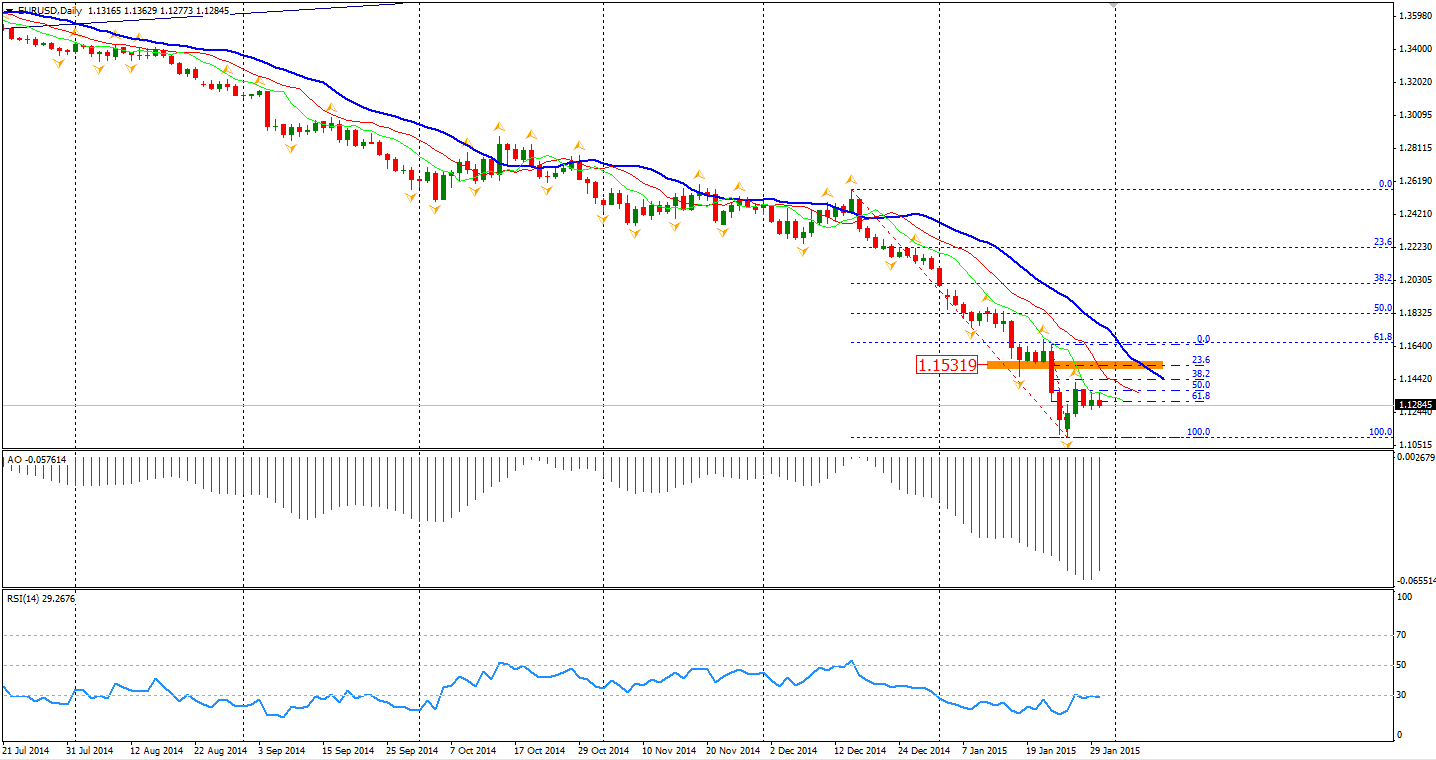Click the RSI scale value 100

coord(1405,597)
